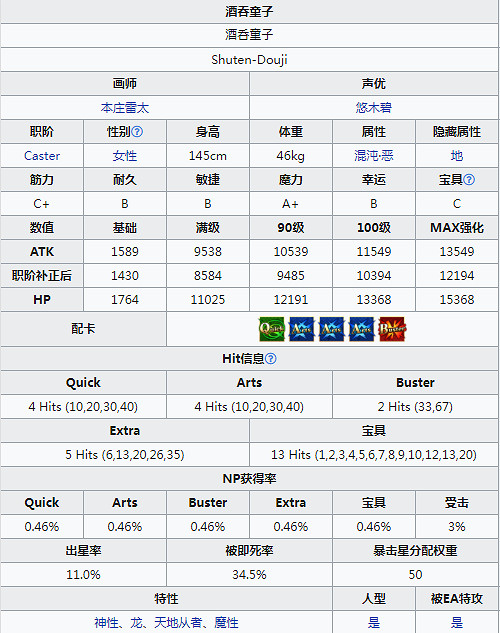Viewport: 500px width, 633px height.
Task: Select the name Shuten-Douji
Action: pyautogui.click(x=249, y=60)
